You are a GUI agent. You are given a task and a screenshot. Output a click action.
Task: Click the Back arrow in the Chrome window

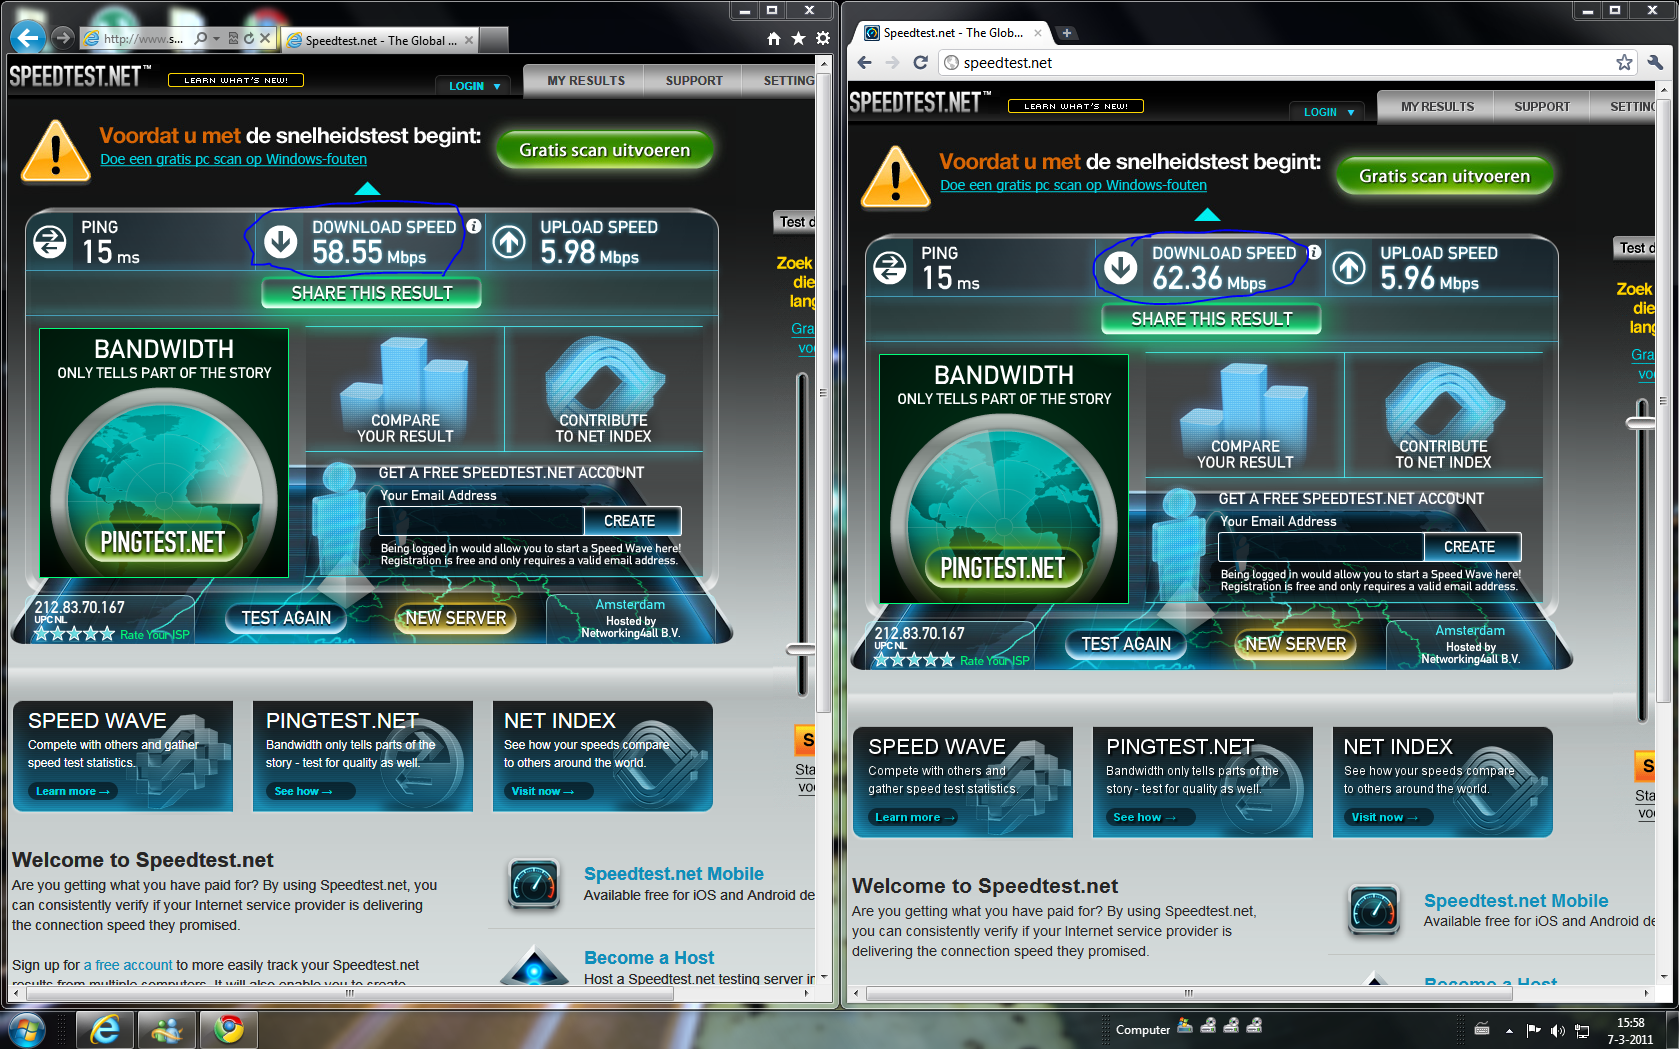[865, 62]
